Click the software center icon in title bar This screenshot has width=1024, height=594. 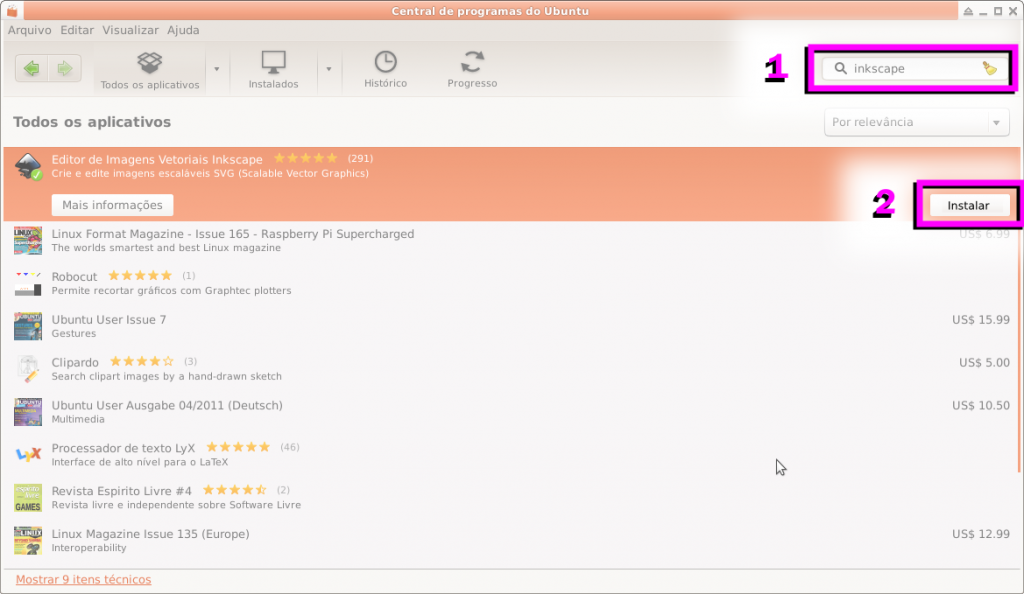point(12,11)
